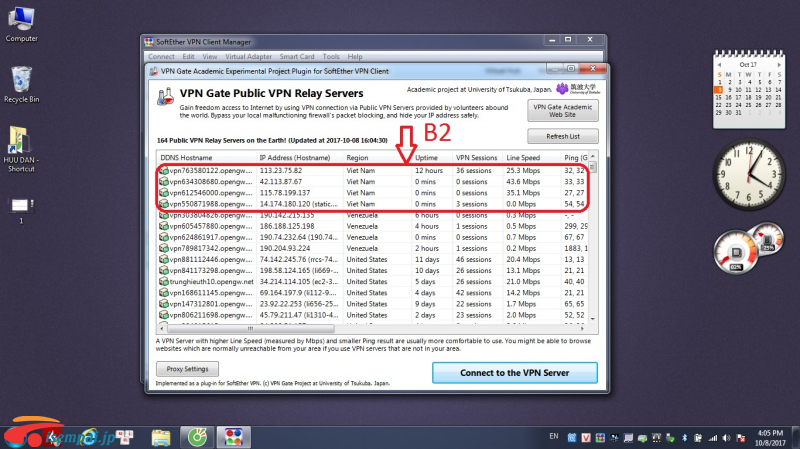Open Connect menu in SoftEther VPN Client Manager
800x449 pixels.
161,57
